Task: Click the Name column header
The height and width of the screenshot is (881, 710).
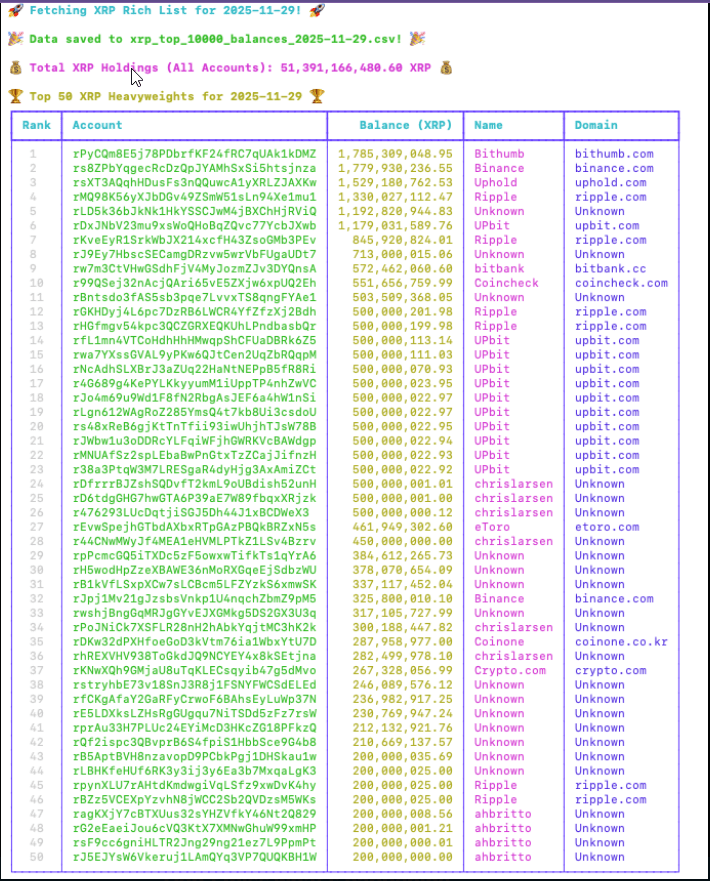Action: [488, 125]
